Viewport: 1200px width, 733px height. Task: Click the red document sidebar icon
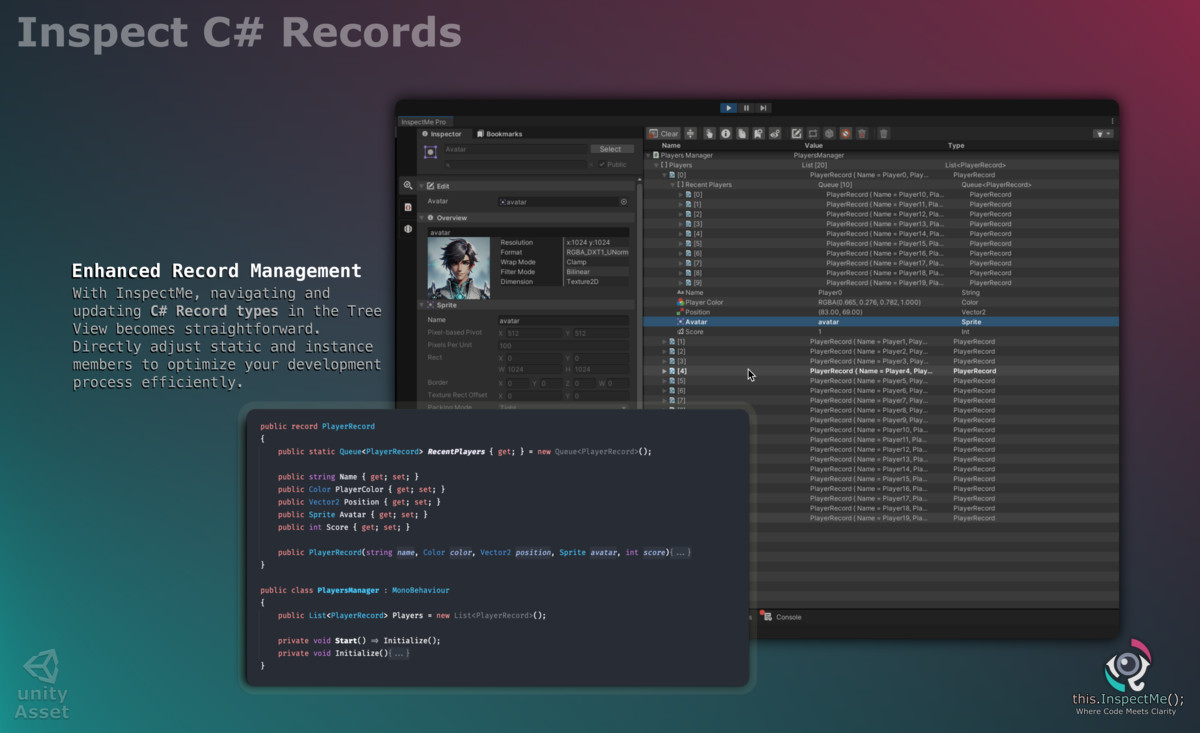408,207
